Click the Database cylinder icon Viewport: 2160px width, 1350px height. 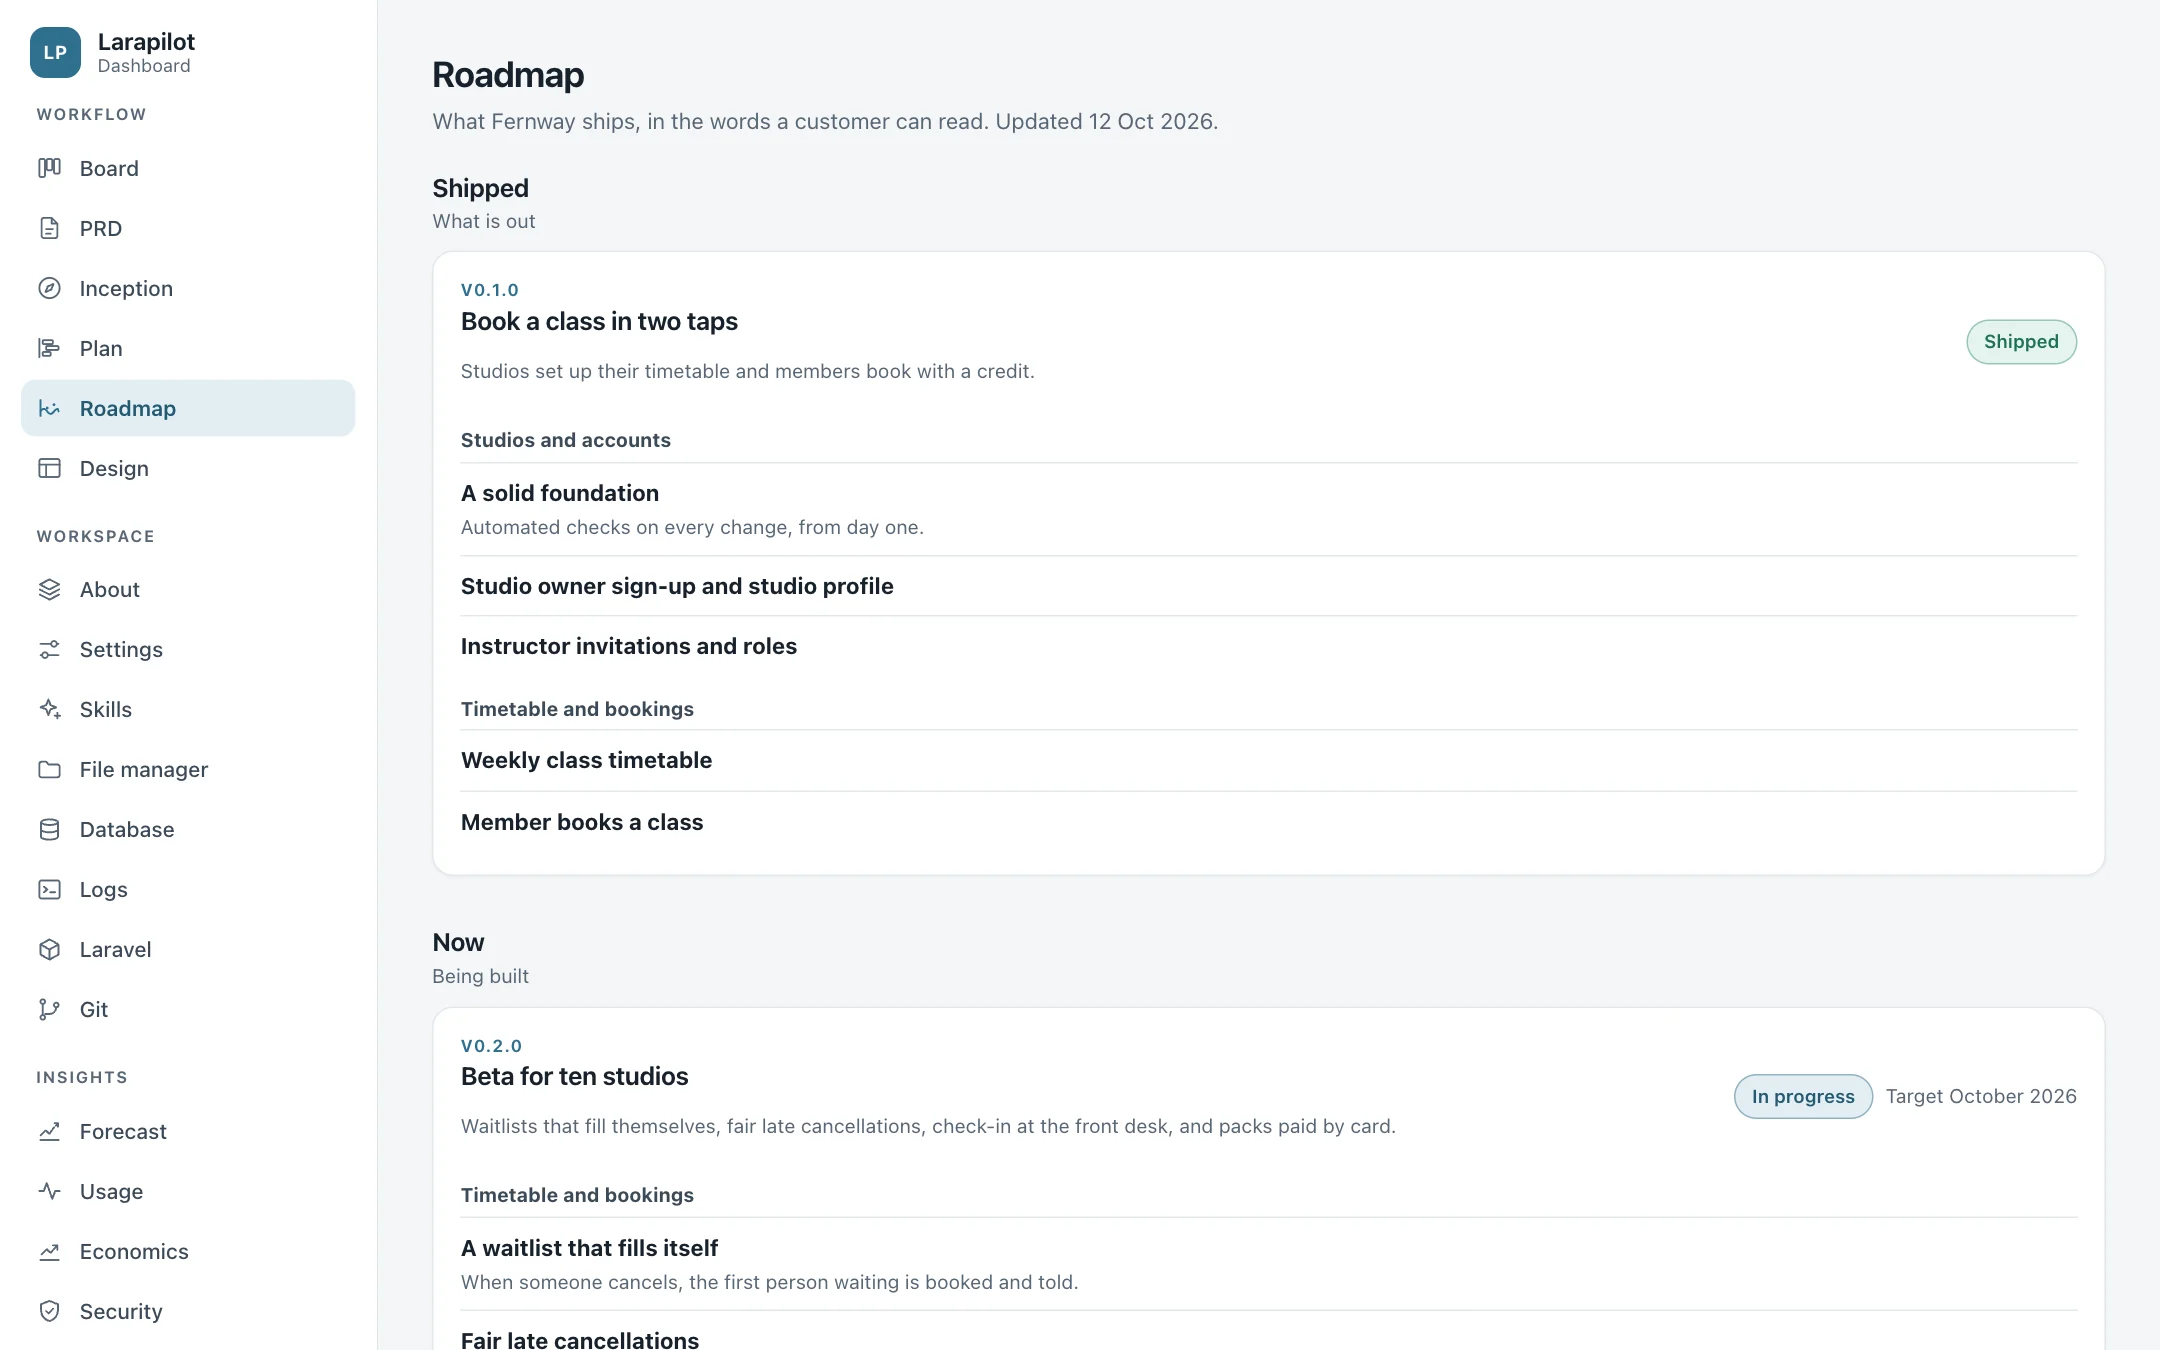(x=49, y=829)
